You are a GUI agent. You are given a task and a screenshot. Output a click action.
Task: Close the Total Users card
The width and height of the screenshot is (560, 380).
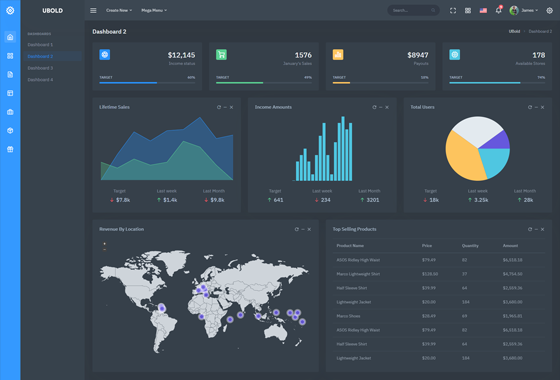click(542, 107)
